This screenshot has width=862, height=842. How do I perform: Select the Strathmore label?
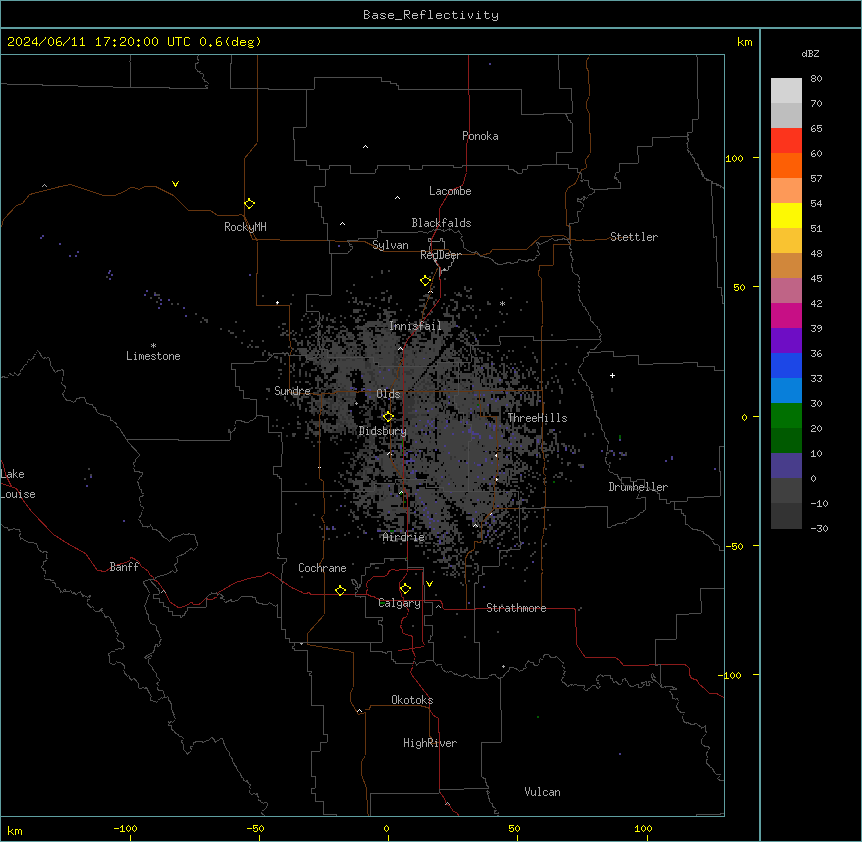516,608
